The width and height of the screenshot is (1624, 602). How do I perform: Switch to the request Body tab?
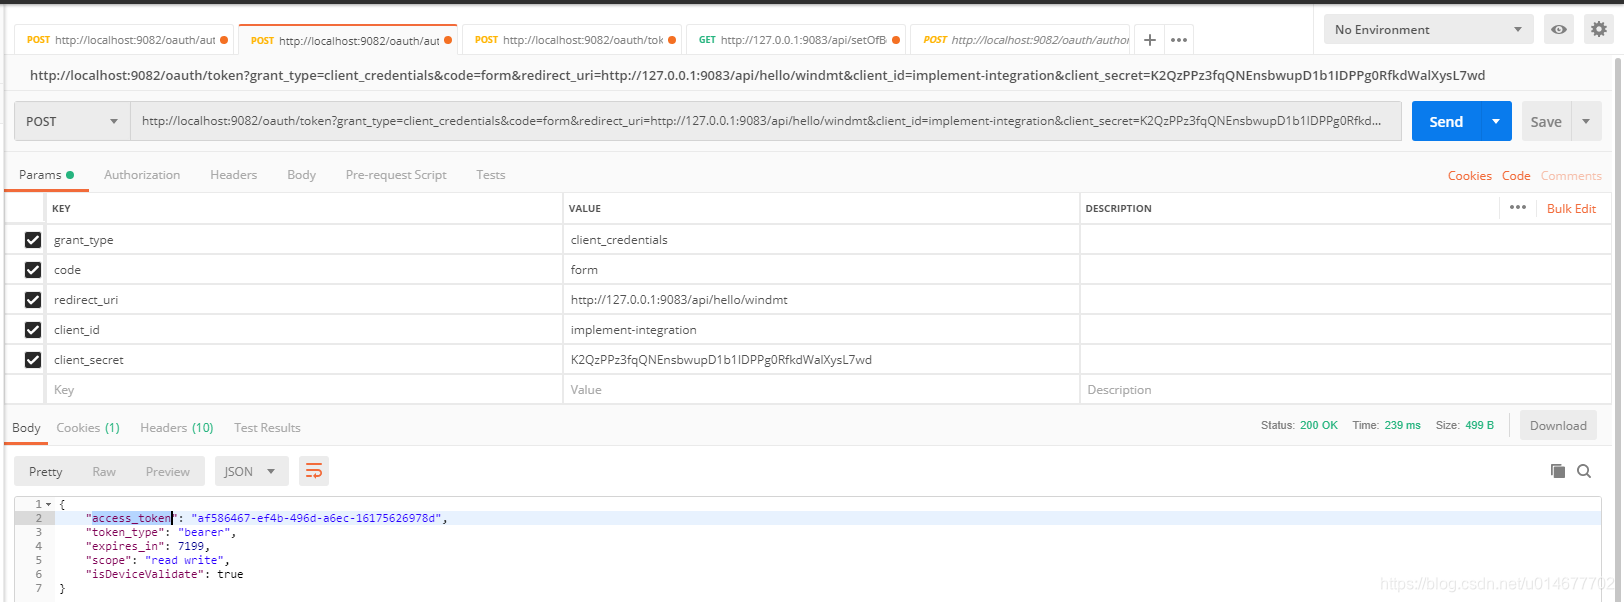click(301, 175)
